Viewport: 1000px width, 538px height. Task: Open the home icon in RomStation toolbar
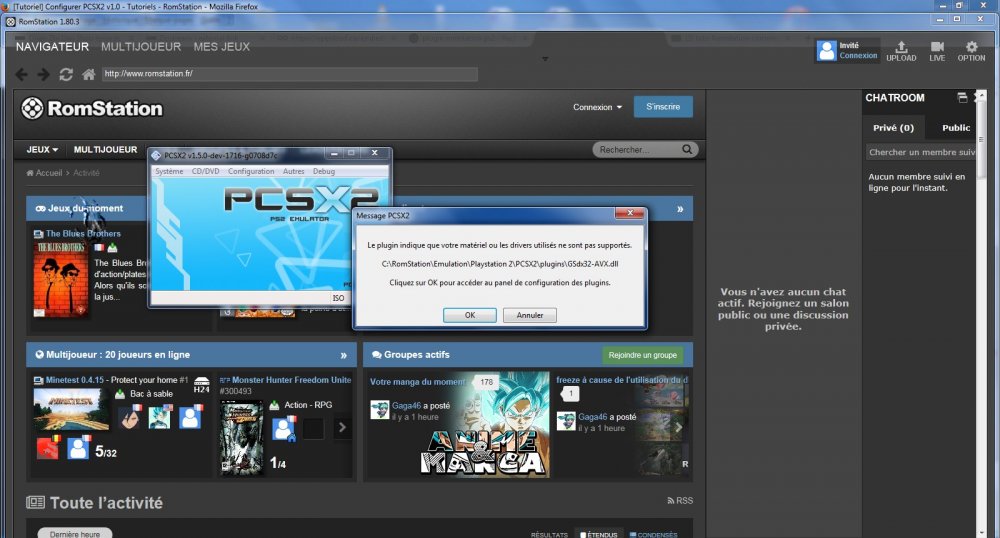tap(89, 75)
